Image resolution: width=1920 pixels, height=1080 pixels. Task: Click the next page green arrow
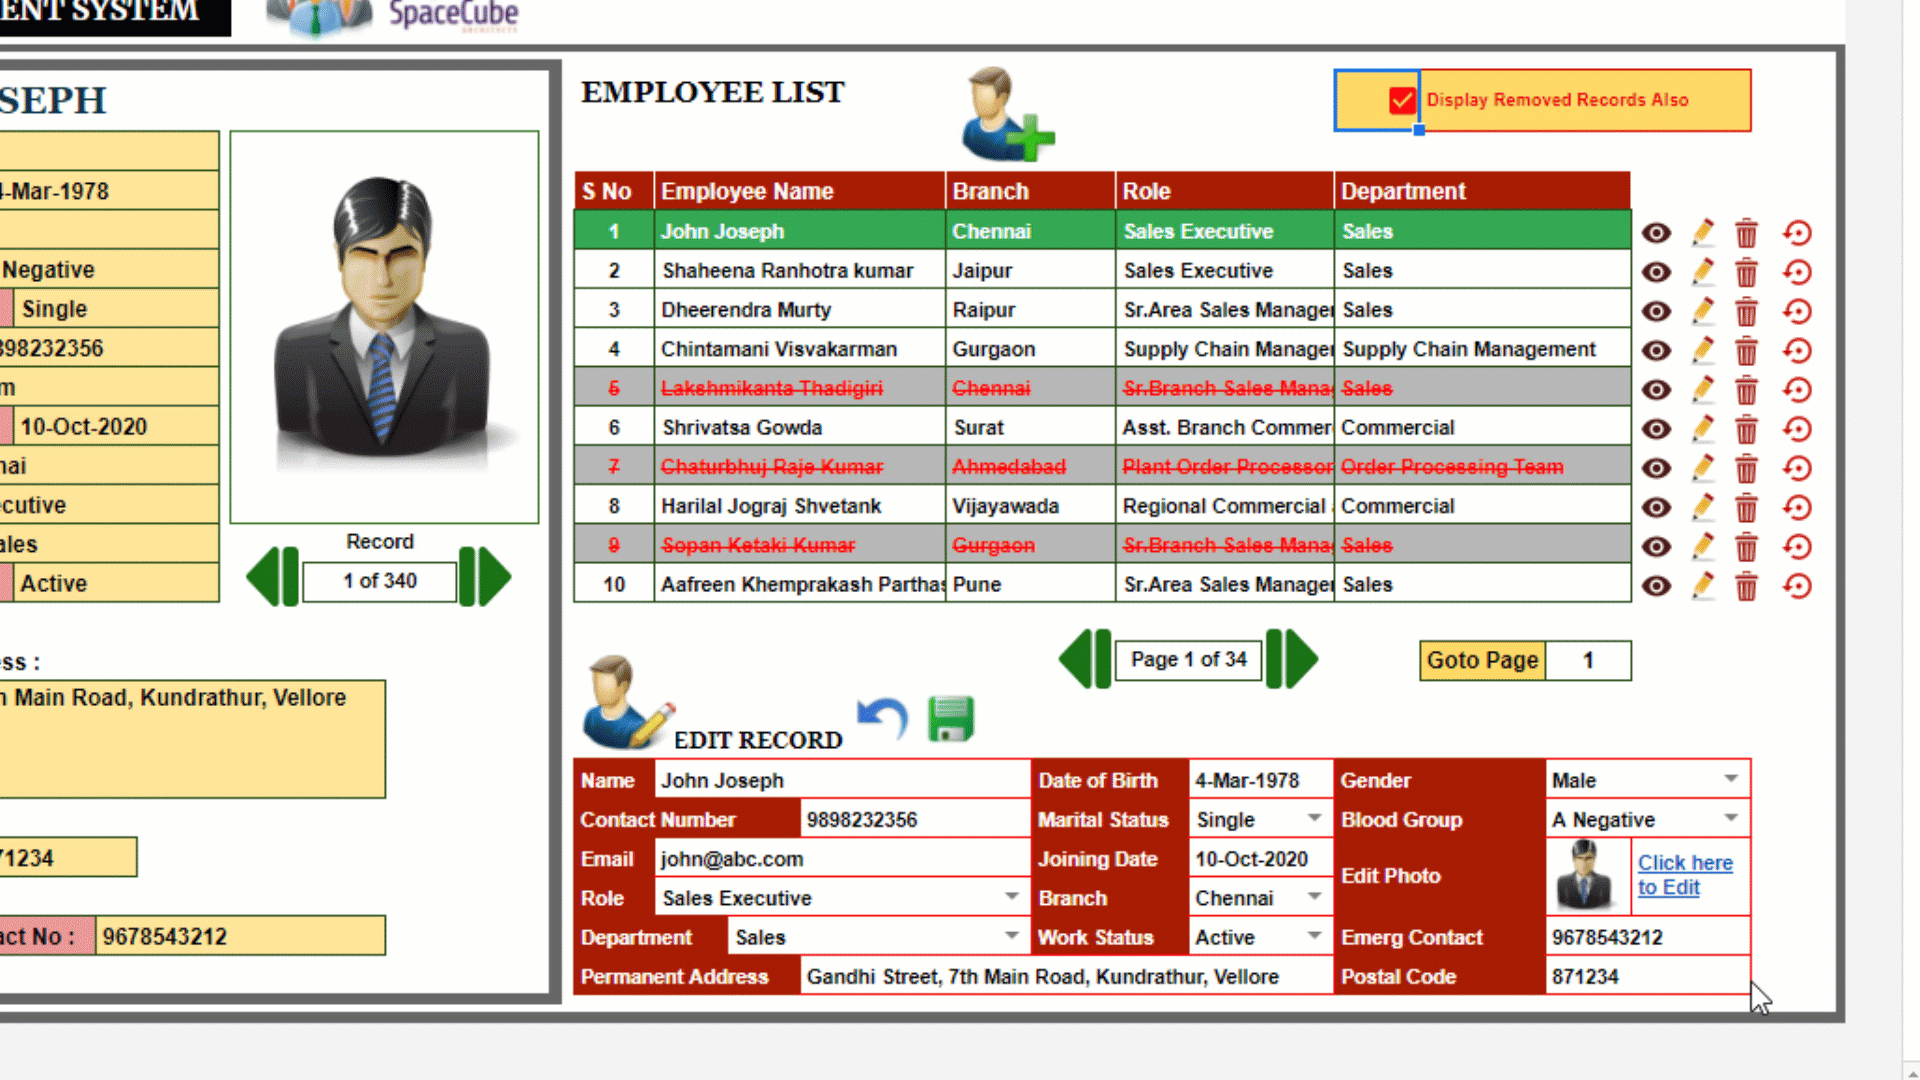pos(1295,659)
